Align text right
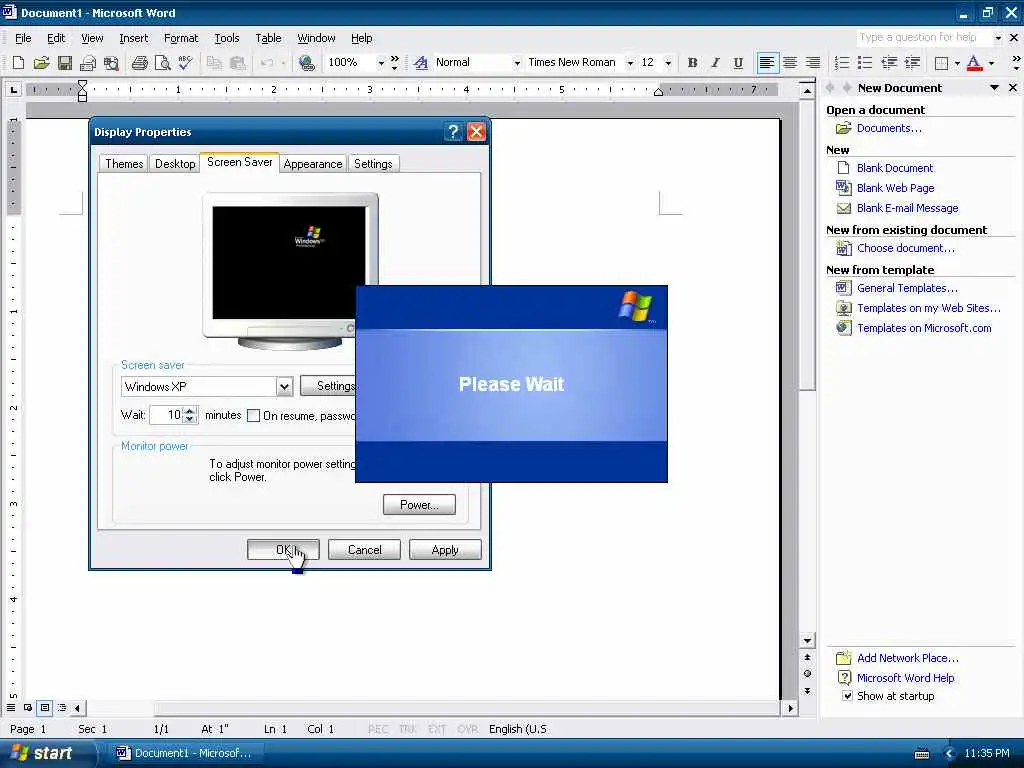 (x=813, y=63)
